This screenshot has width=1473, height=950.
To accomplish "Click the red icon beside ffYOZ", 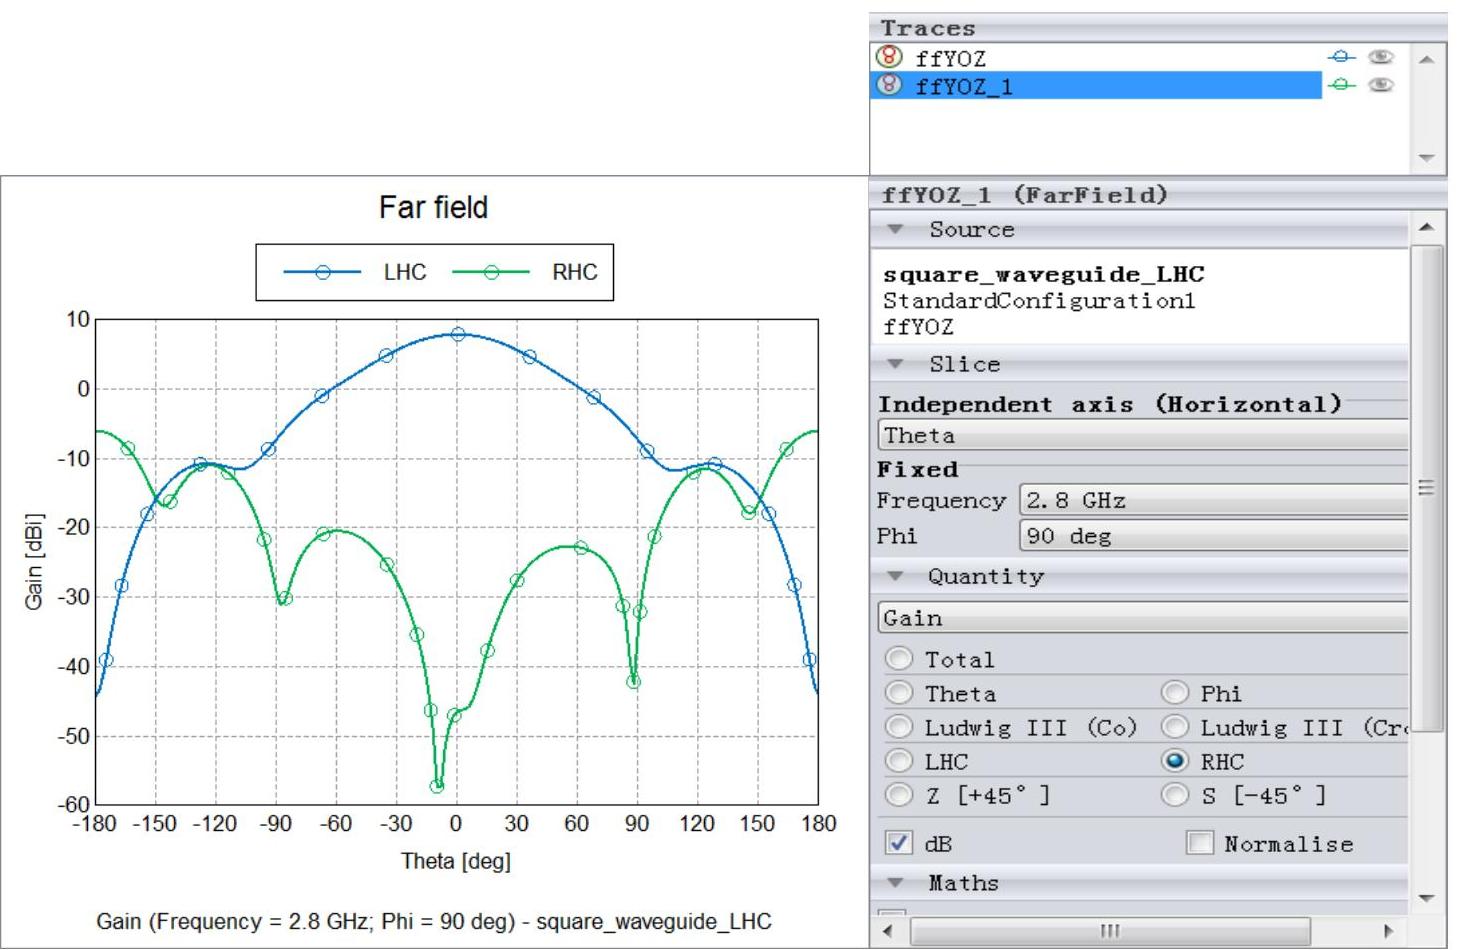I will 888,57.
